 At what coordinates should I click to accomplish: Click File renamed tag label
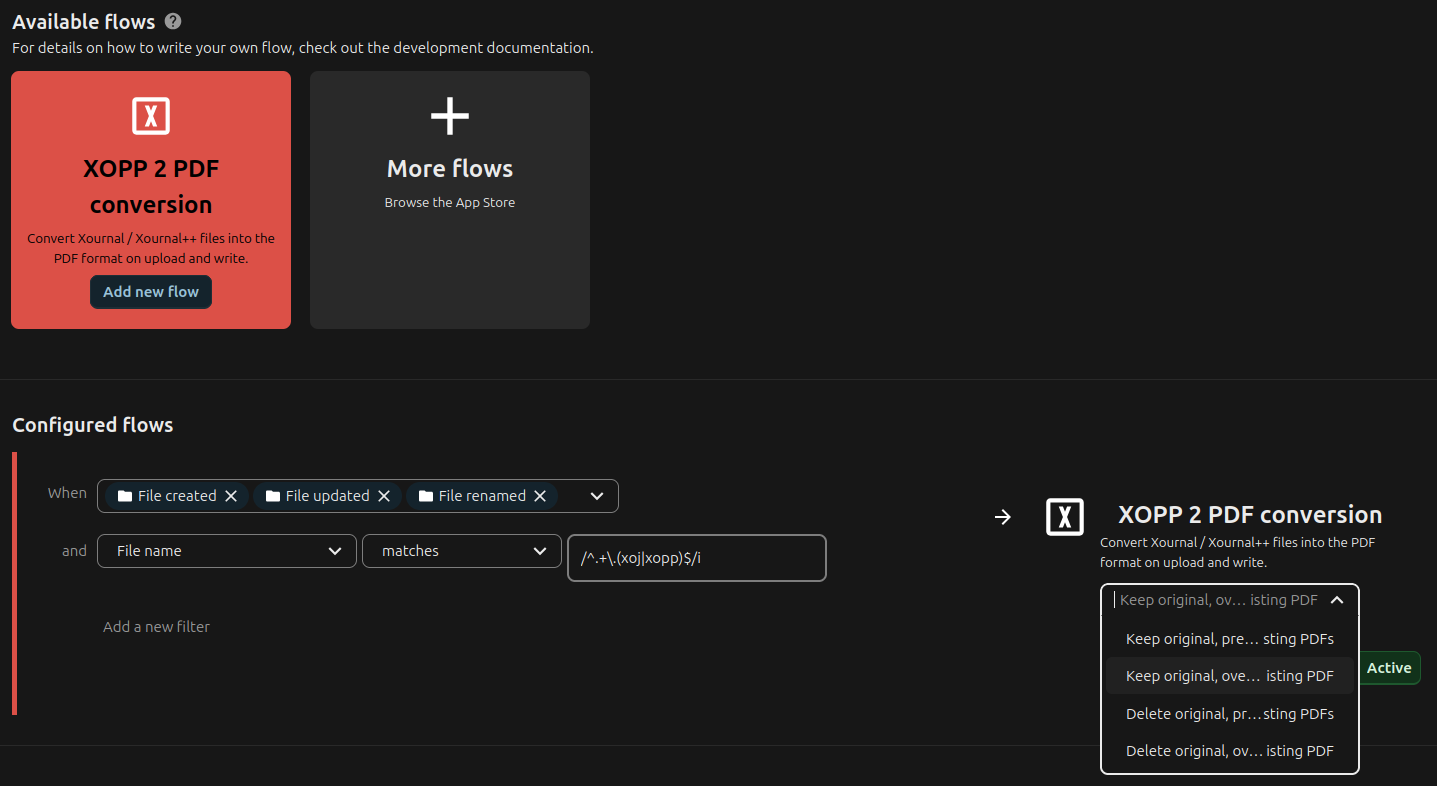tap(482, 496)
